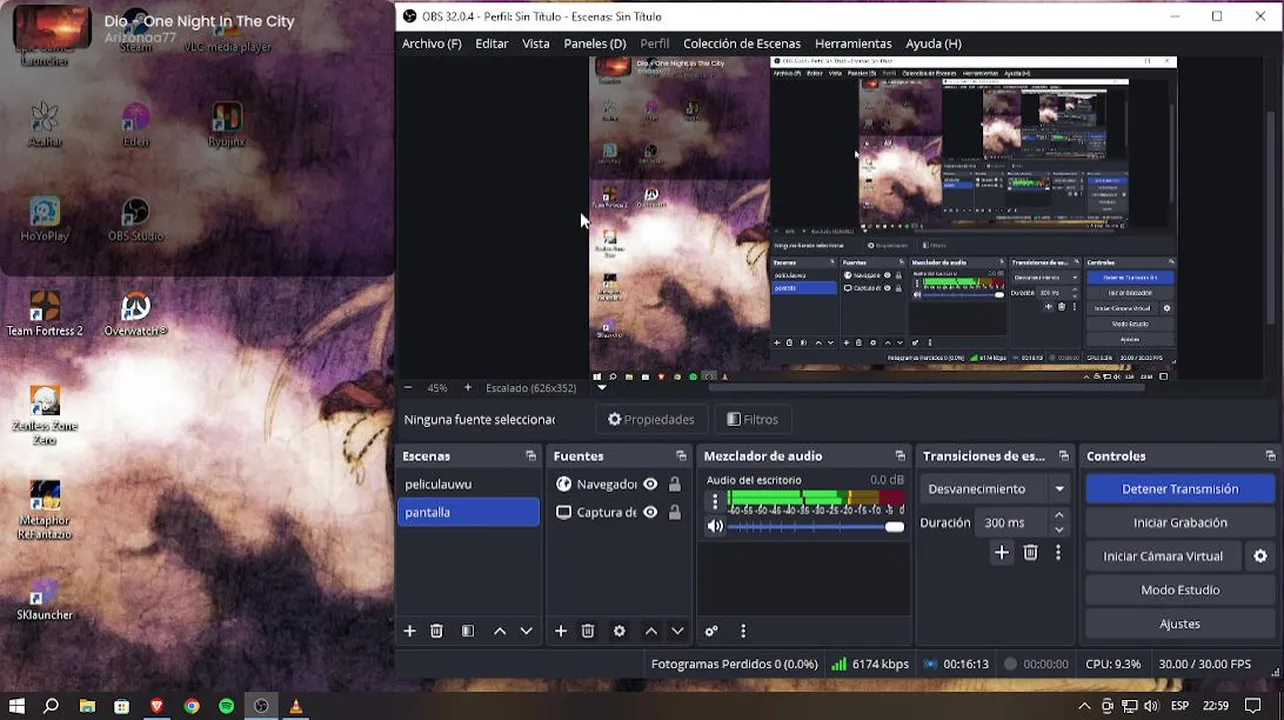Open Propiedades button below preview
The image size is (1284, 720).
(651, 419)
